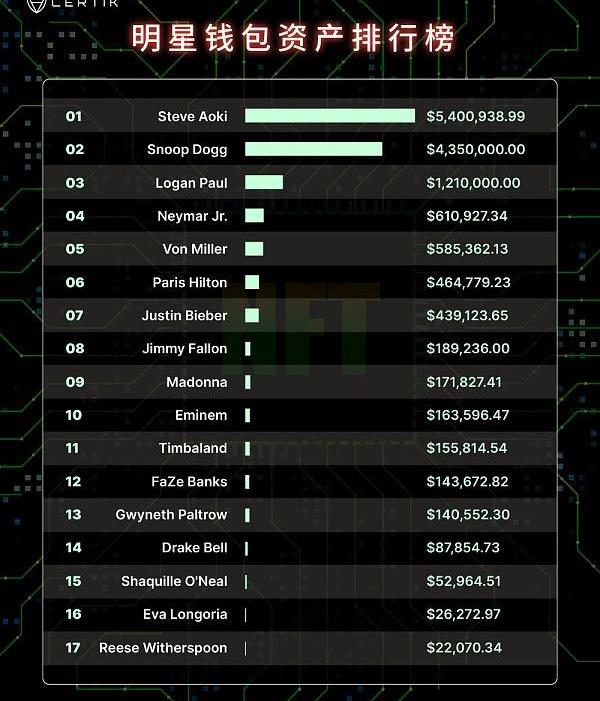Click Justin Bieber's $439,123.65 value
The image size is (600, 701).
(x=467, y=316)
